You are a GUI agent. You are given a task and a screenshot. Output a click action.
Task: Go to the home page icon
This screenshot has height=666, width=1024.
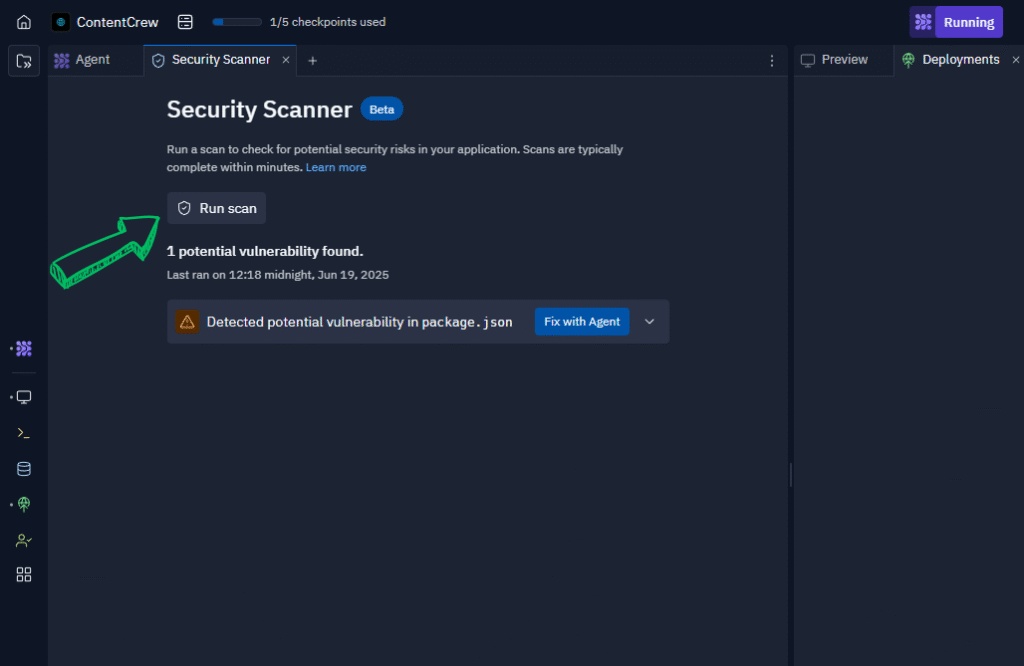(x=24, y=22)
